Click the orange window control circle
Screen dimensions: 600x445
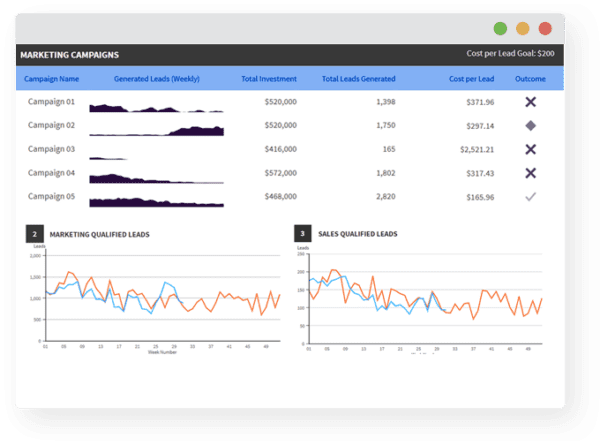click(x=523, y=28)
